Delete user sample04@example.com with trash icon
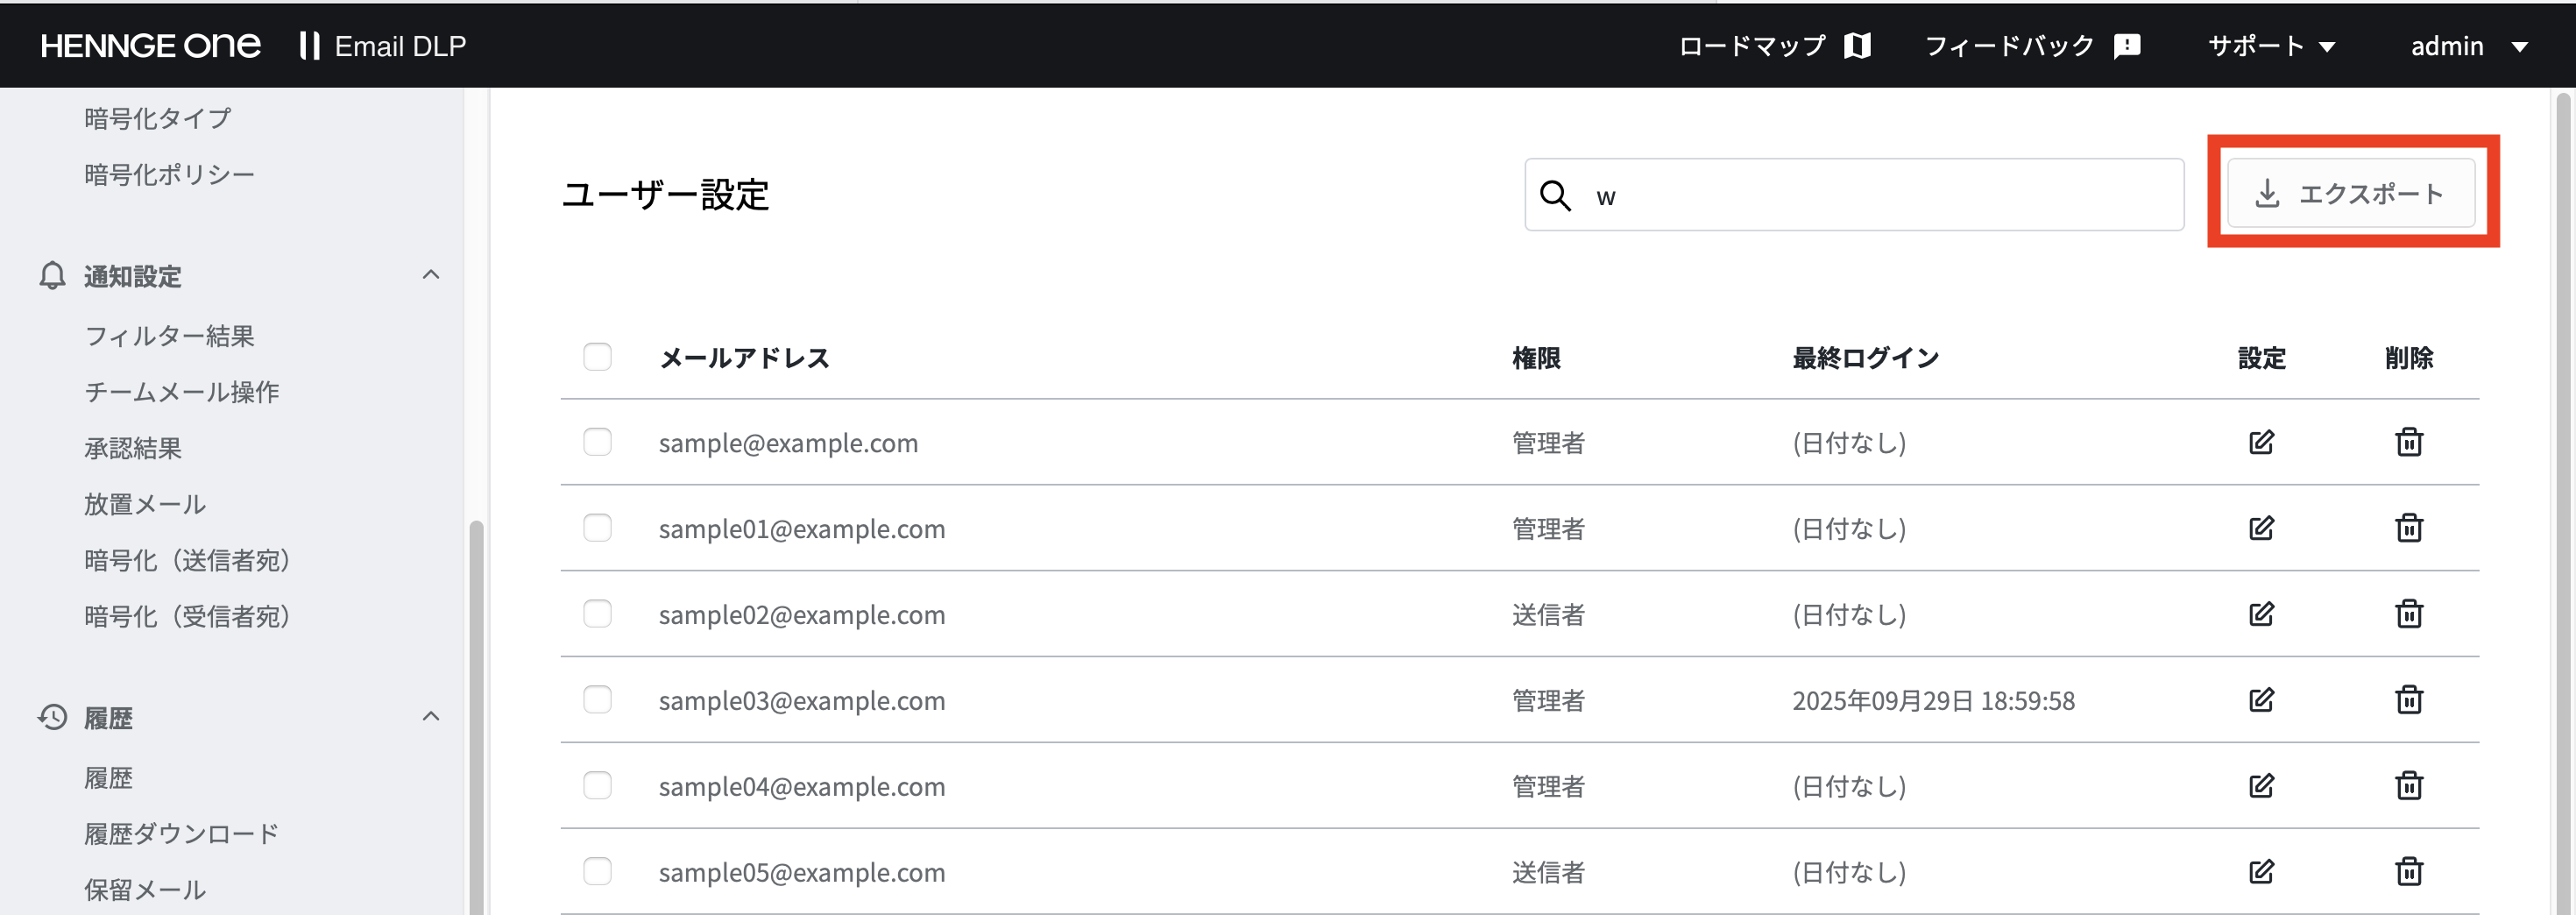Screen dimensions: 2576x915 point(2409,786)
